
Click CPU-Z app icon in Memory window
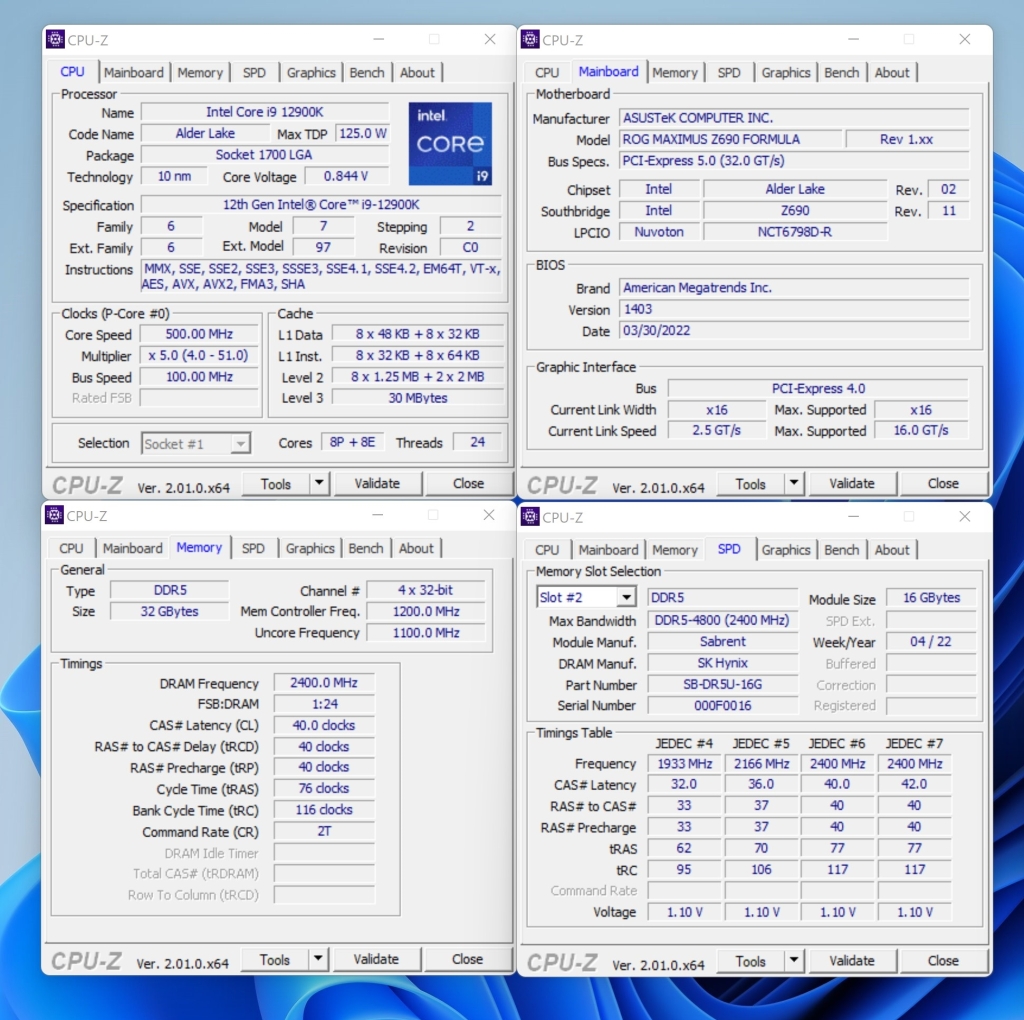pyautogui.click(x=55, y=515)
